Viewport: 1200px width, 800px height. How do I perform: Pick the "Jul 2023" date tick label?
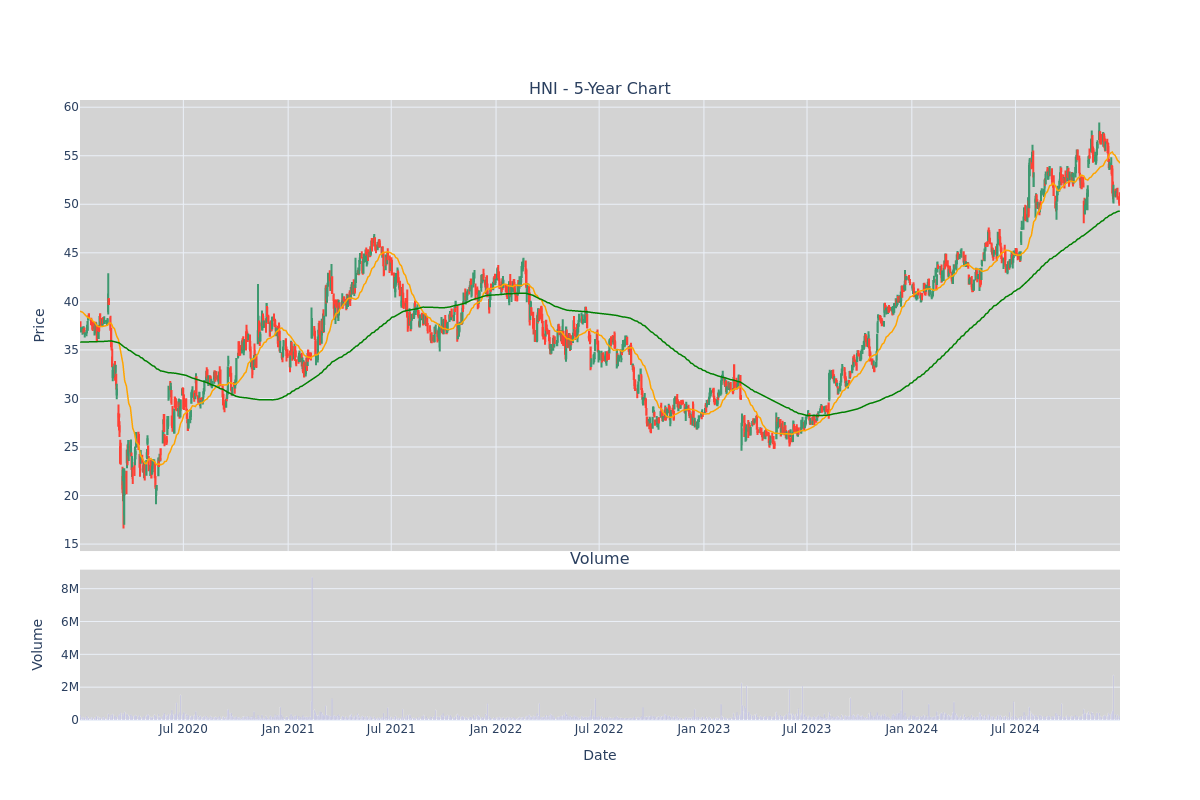[807, 729]
